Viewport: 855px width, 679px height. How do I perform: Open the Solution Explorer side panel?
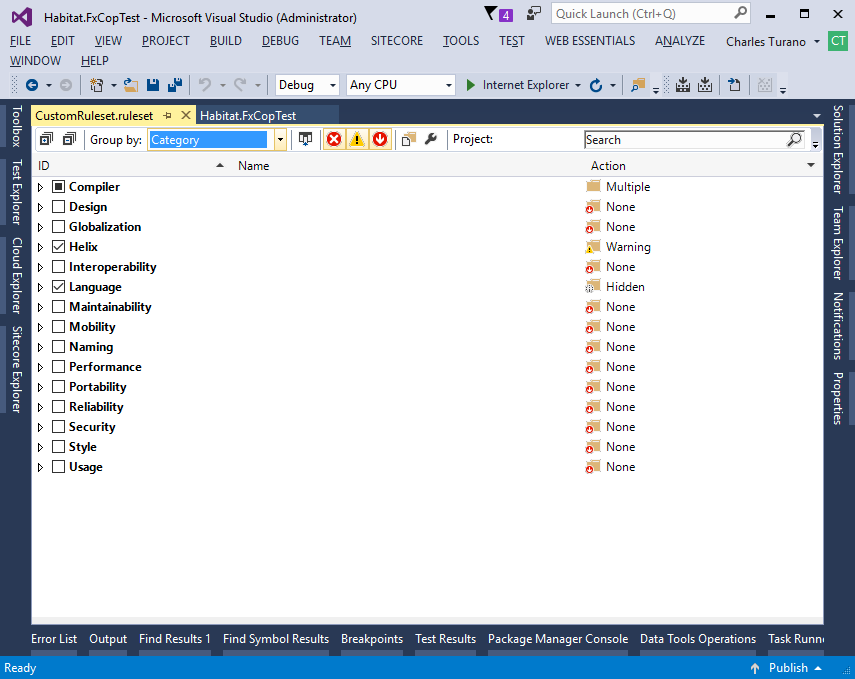(x=838, y=149)
